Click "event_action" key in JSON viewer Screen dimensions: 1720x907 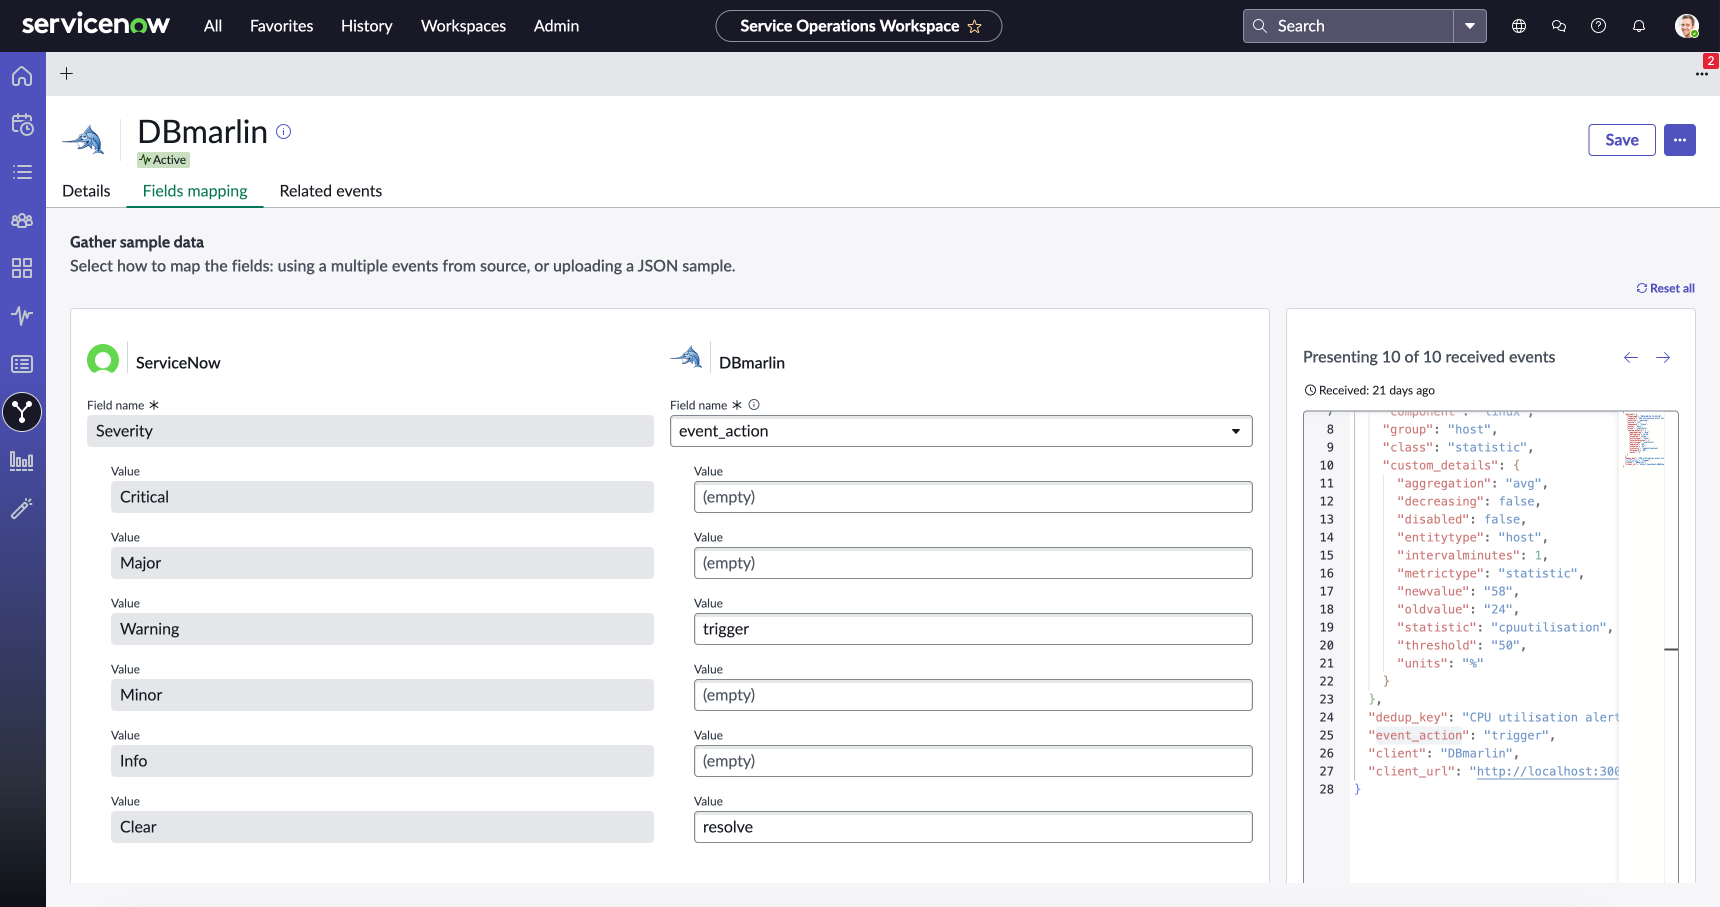point(1418,735)
